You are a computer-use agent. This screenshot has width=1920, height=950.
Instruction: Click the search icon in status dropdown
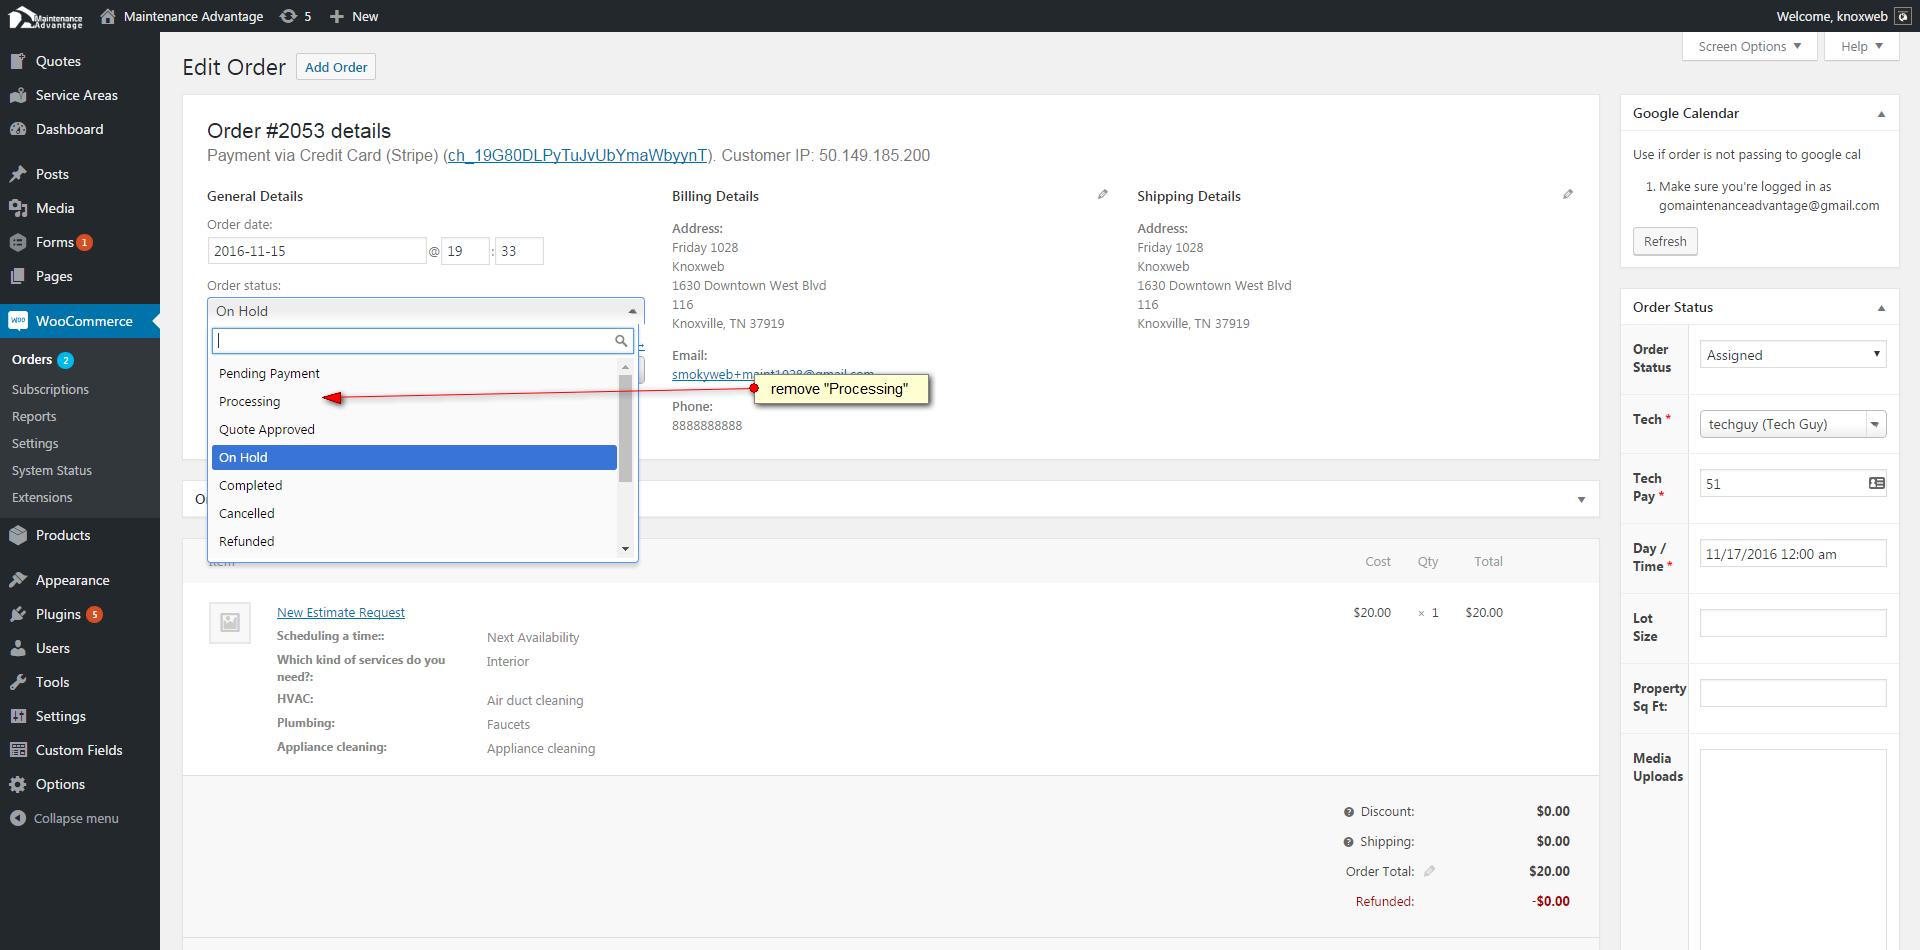point(621,341)
